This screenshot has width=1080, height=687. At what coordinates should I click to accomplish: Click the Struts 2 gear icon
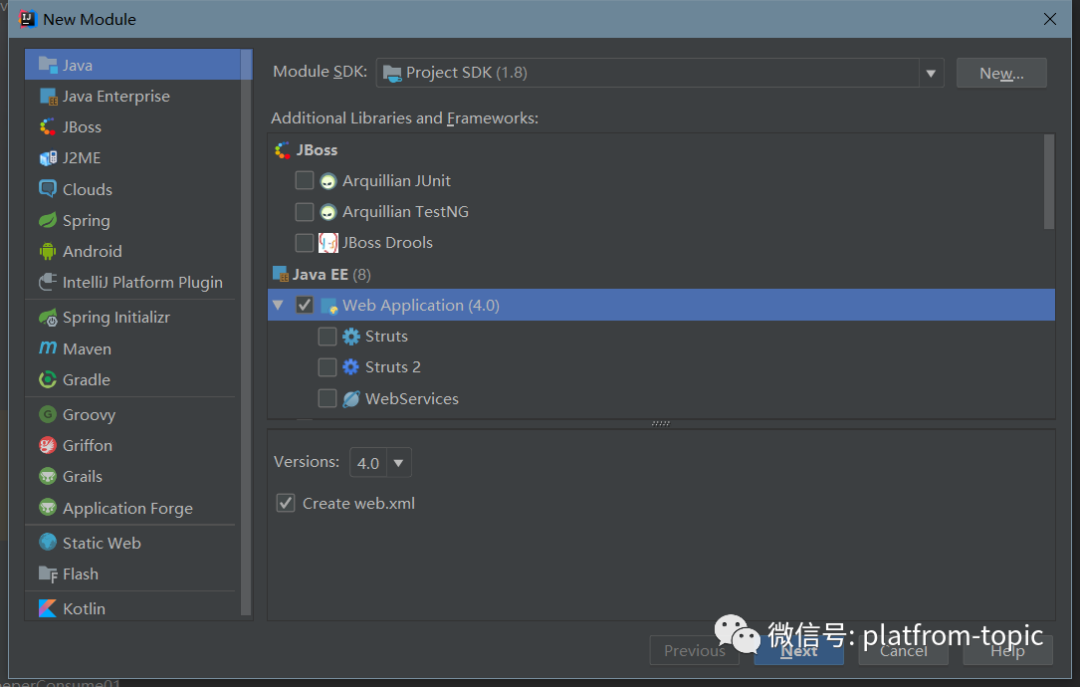tap(351, 367)
